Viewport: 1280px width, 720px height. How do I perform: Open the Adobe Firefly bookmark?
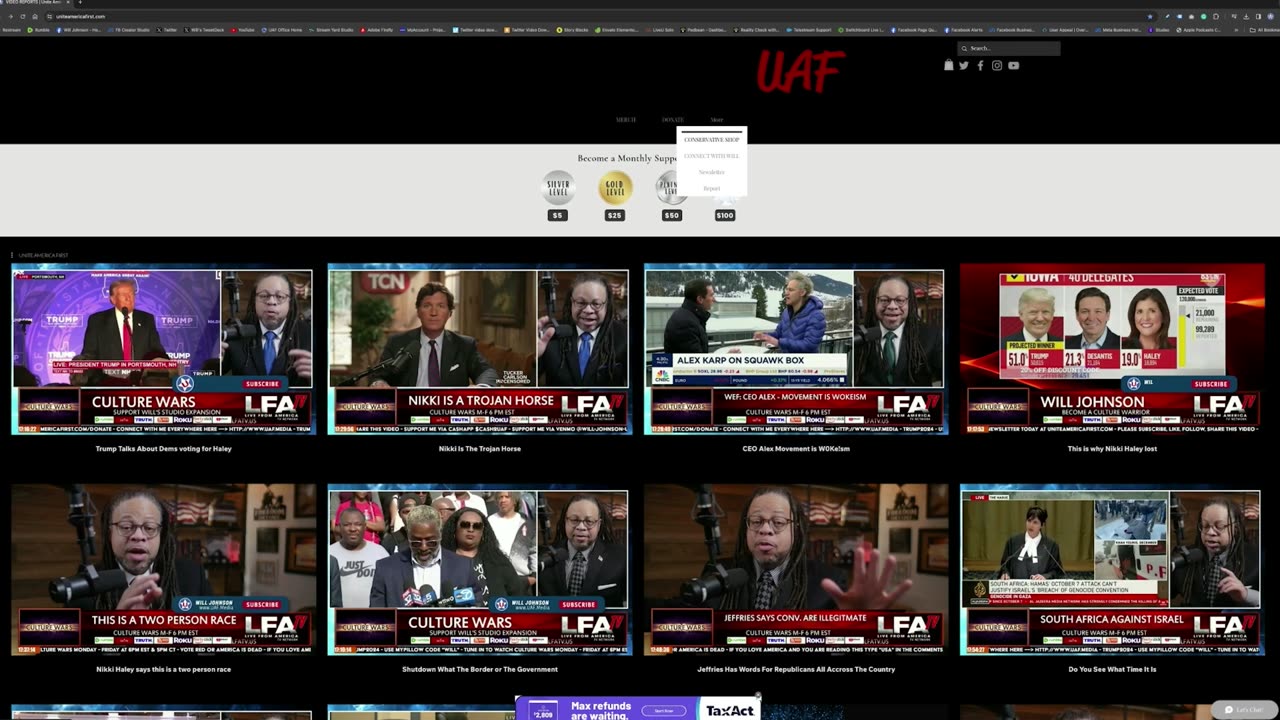pos(376,30)
